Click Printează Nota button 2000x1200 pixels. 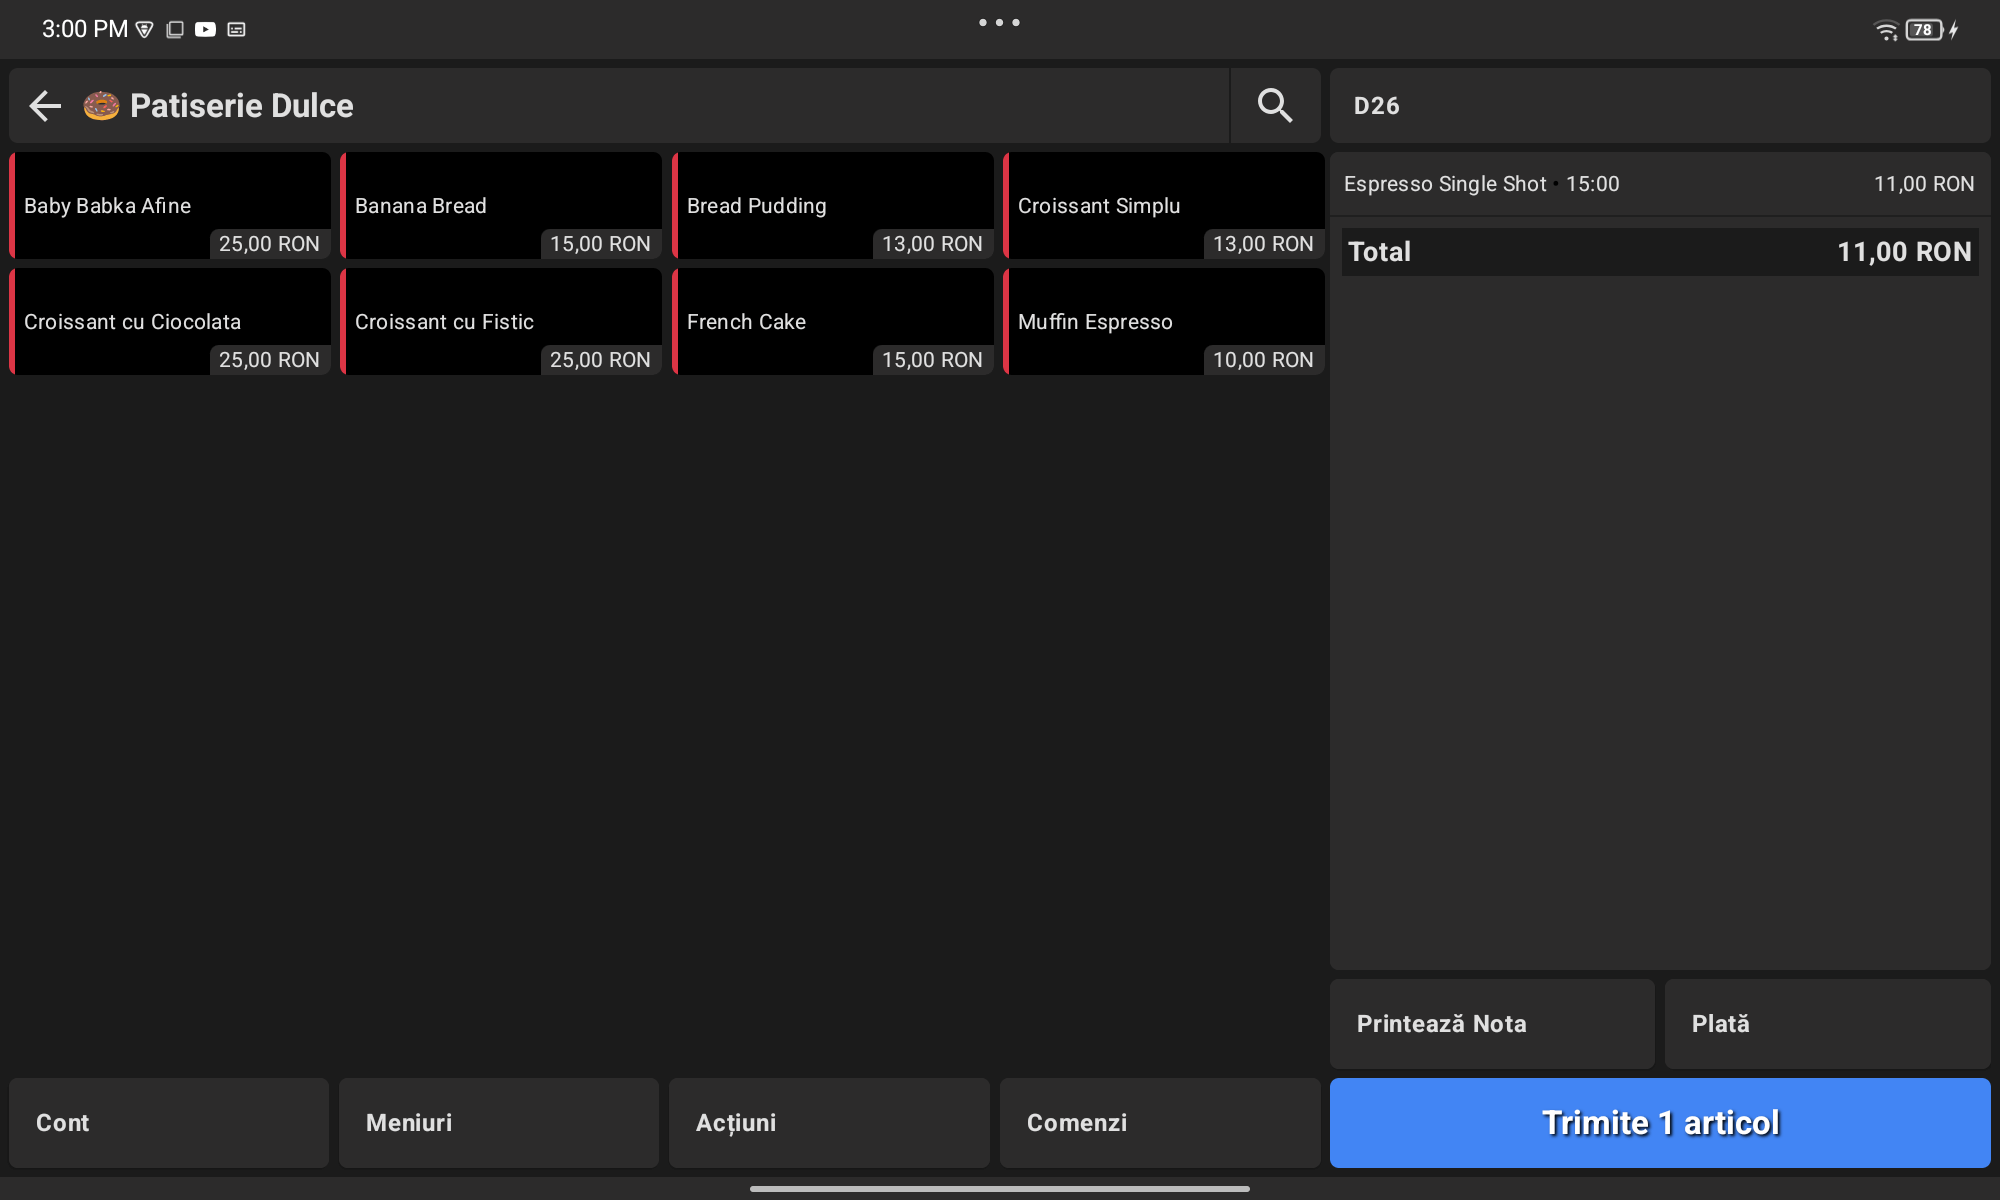click(x=1492, y=1024)
